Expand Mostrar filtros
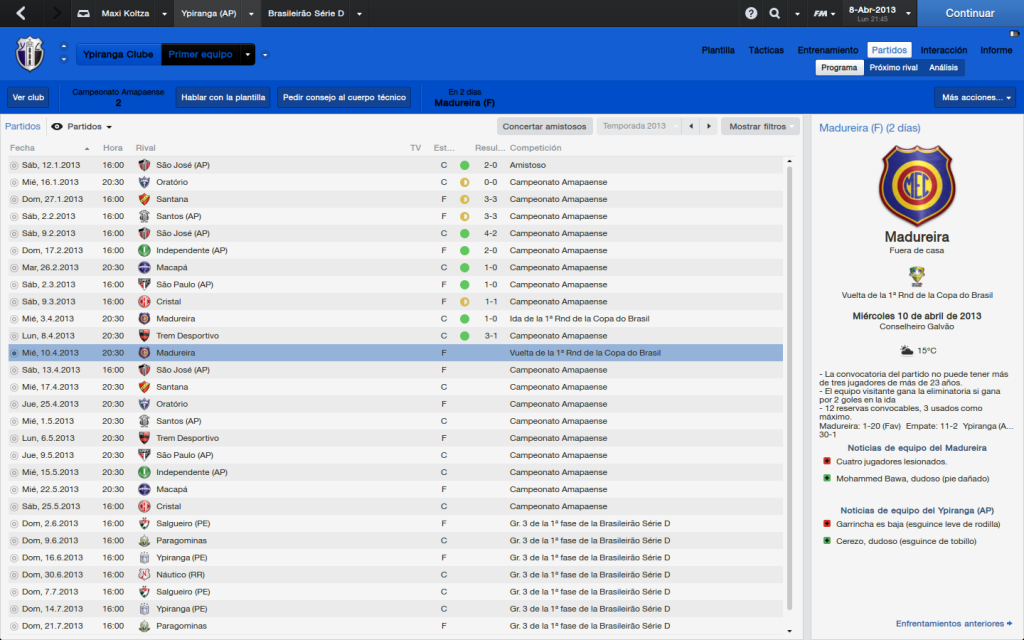Screen dimensions: 1024x640 [x=760, y=126]
